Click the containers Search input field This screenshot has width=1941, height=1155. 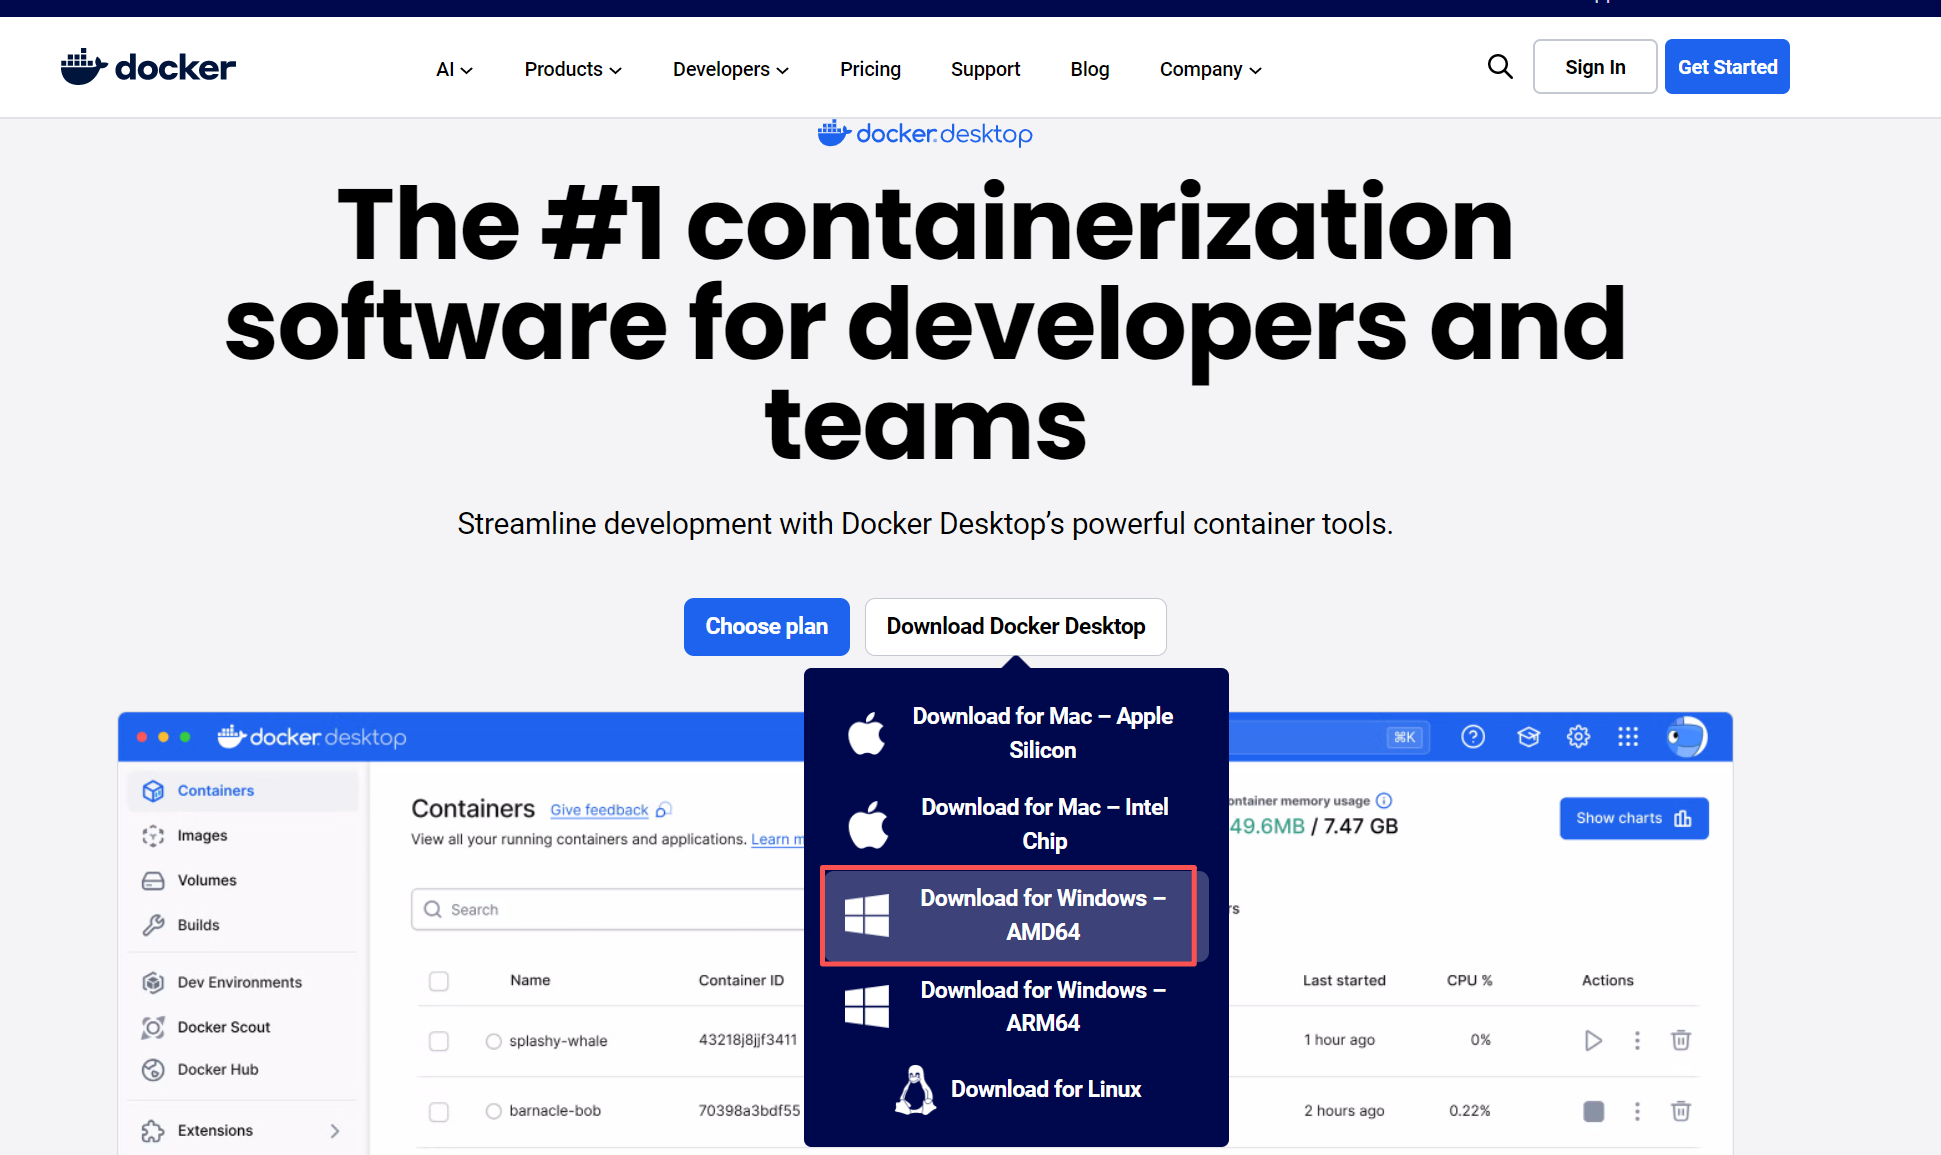pyautogui.click(x=608, y=909)
